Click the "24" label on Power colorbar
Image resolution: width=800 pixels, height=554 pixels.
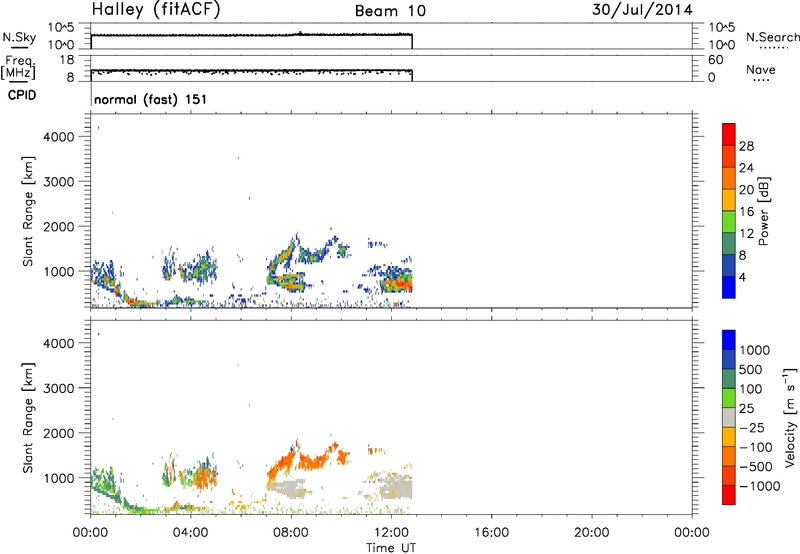746,168
